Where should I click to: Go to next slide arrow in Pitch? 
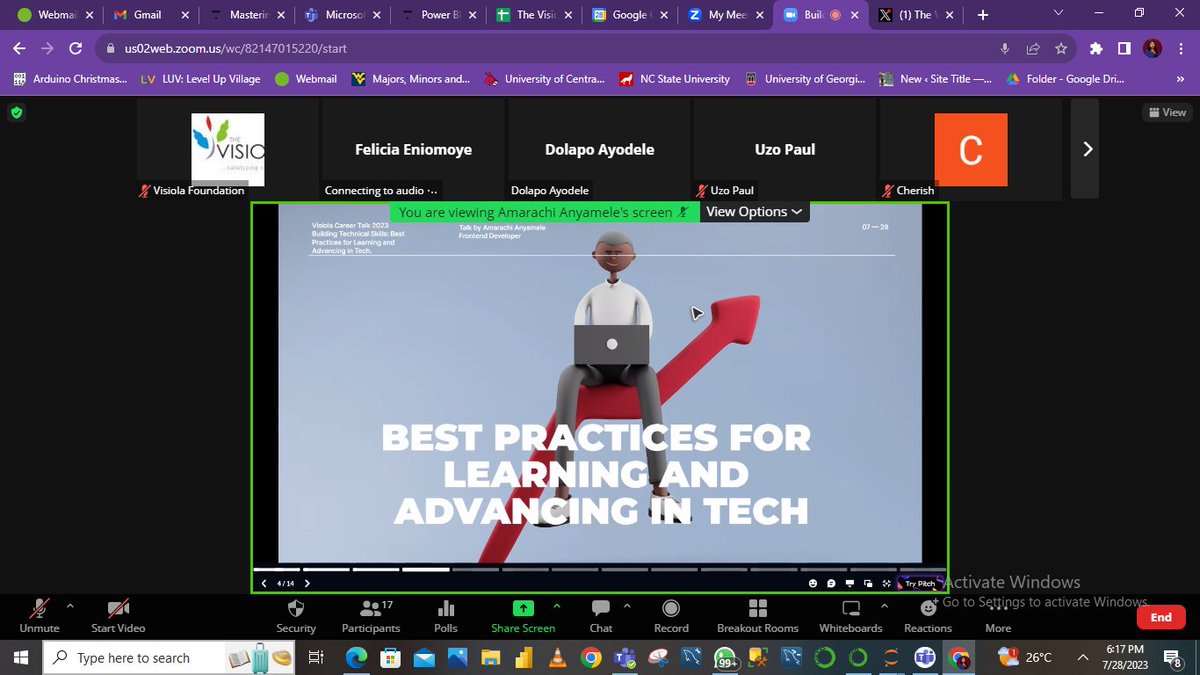click(307, 583)
